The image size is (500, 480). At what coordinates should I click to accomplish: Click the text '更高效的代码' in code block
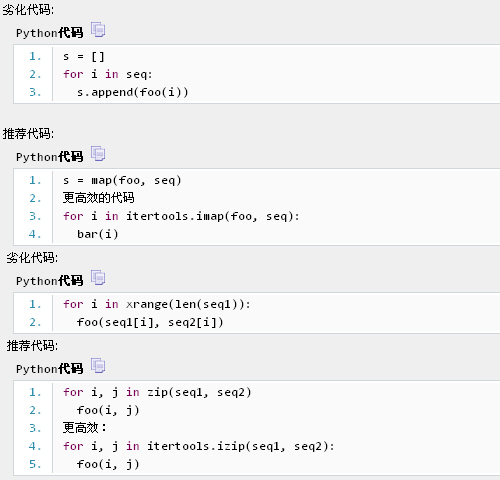click(98, 198)
